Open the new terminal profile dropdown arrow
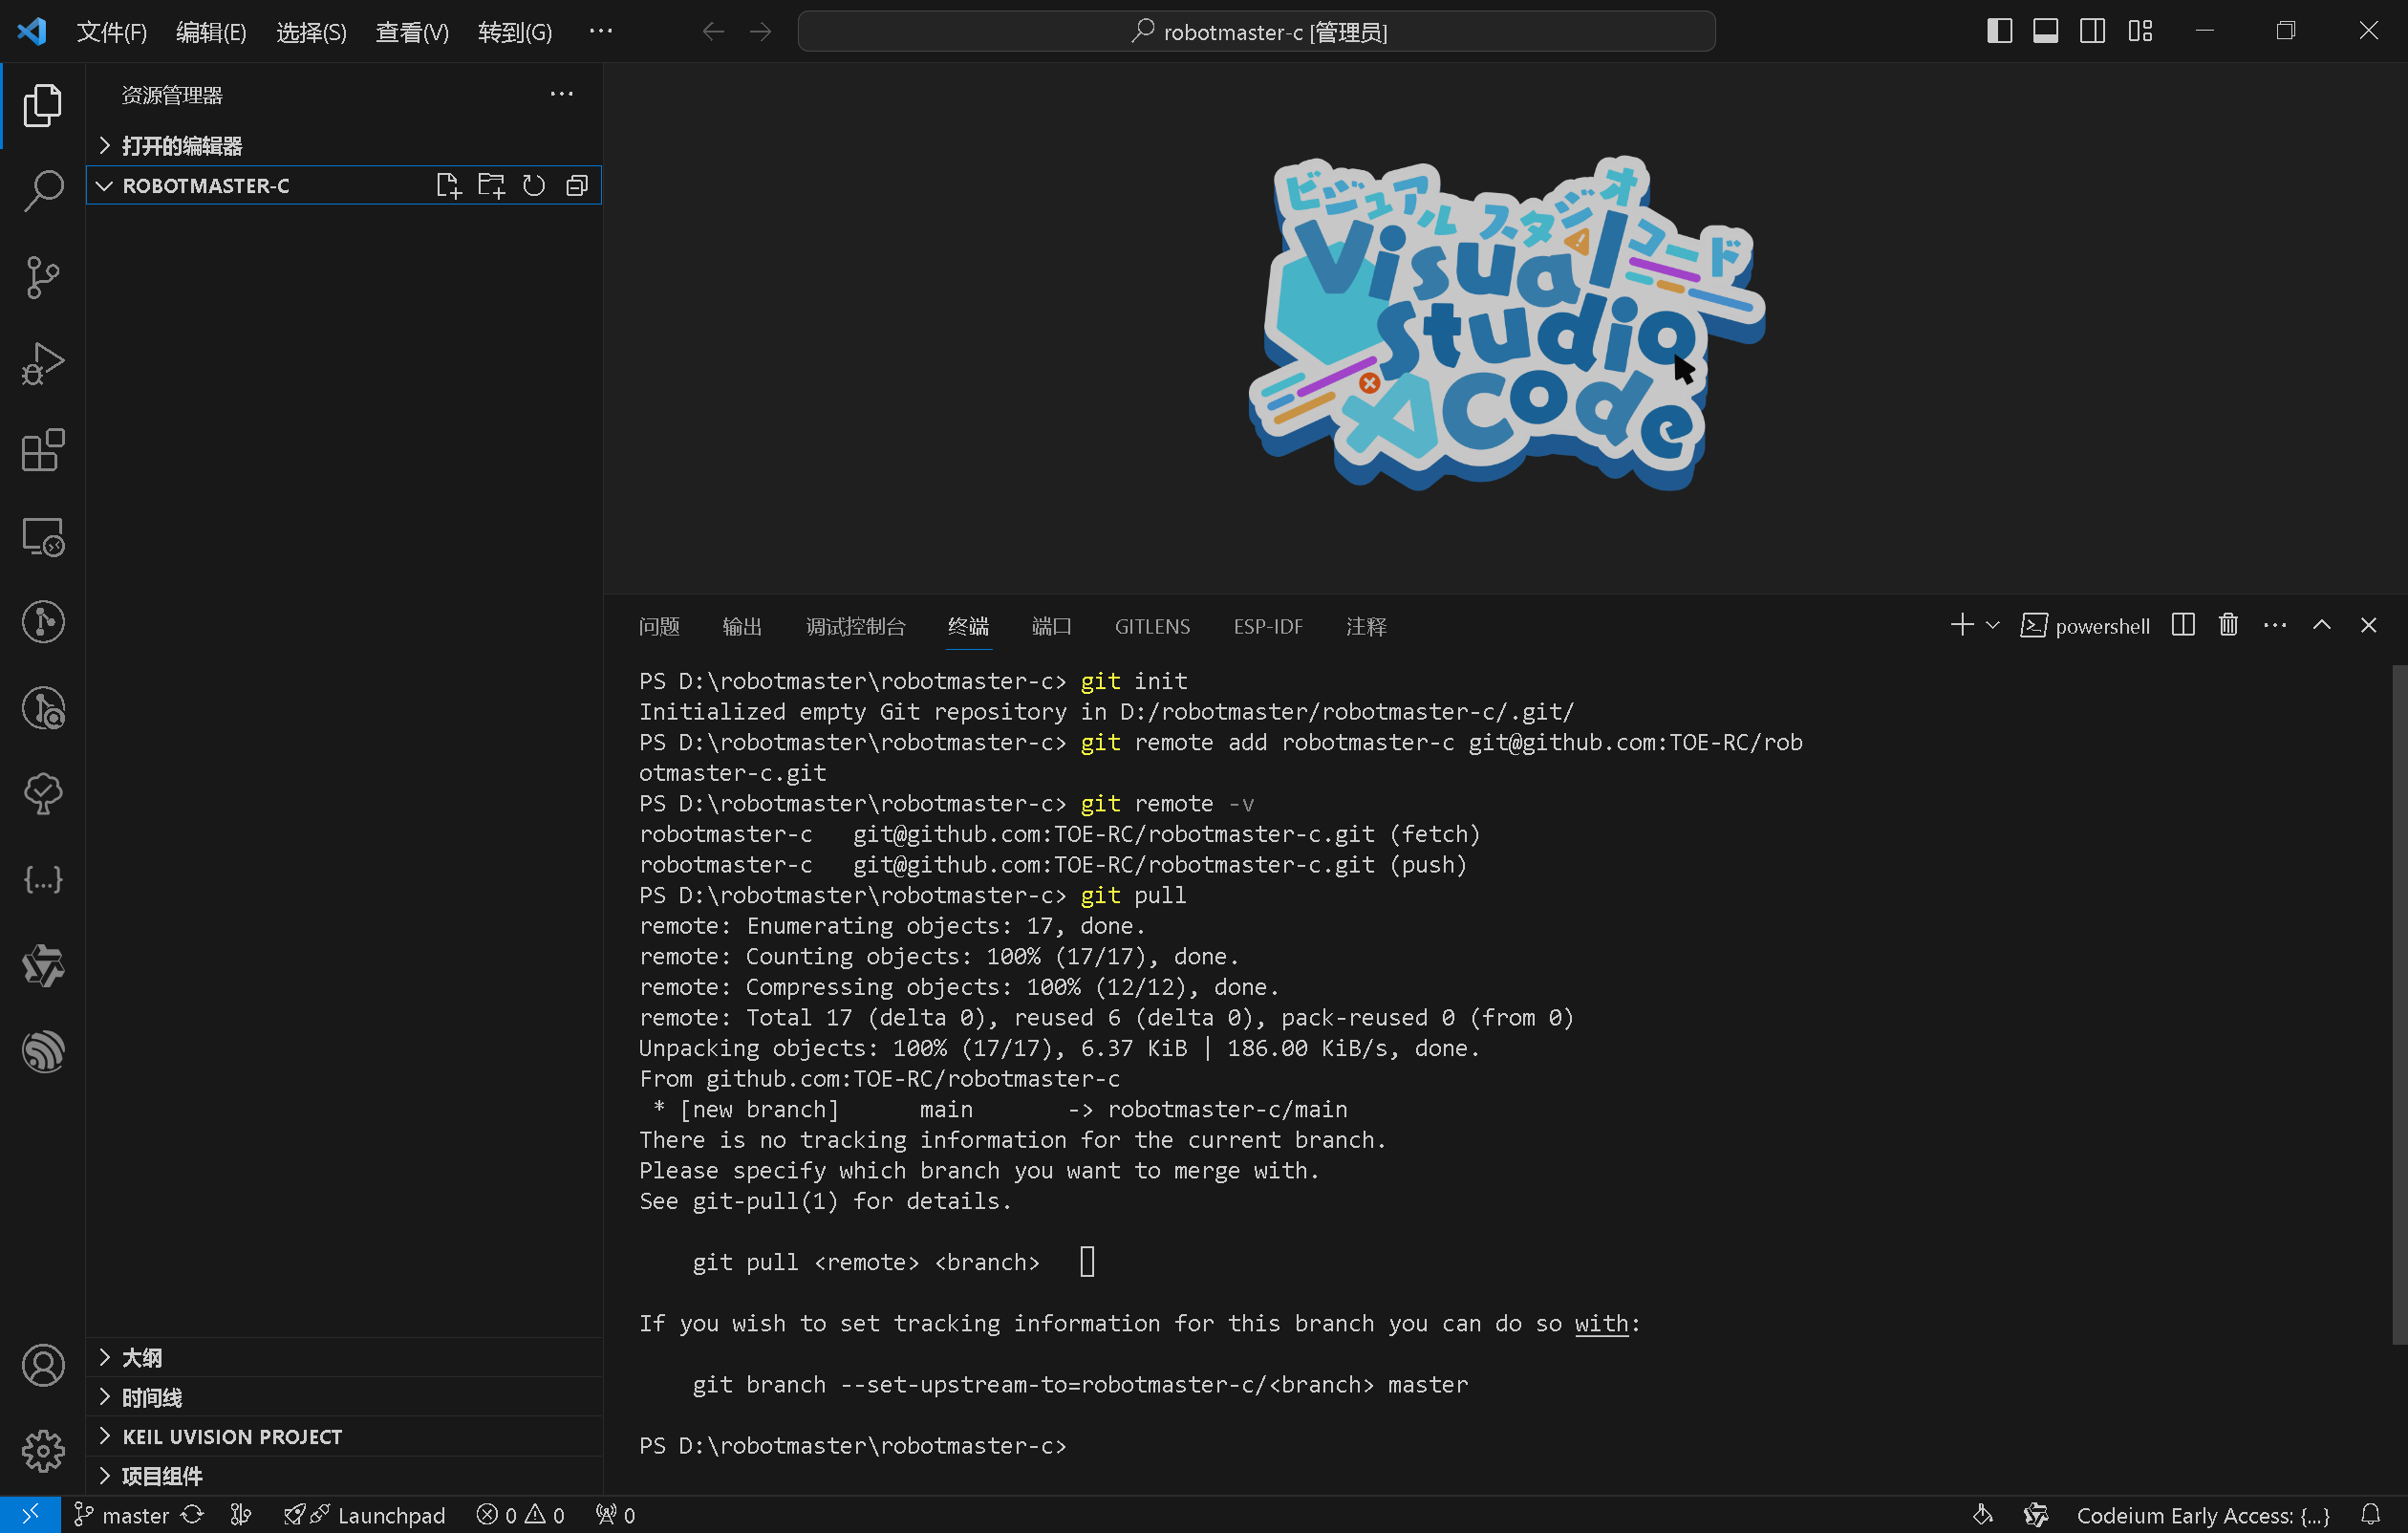This screenshot has height=1533, width=2408. (1992, 625)
